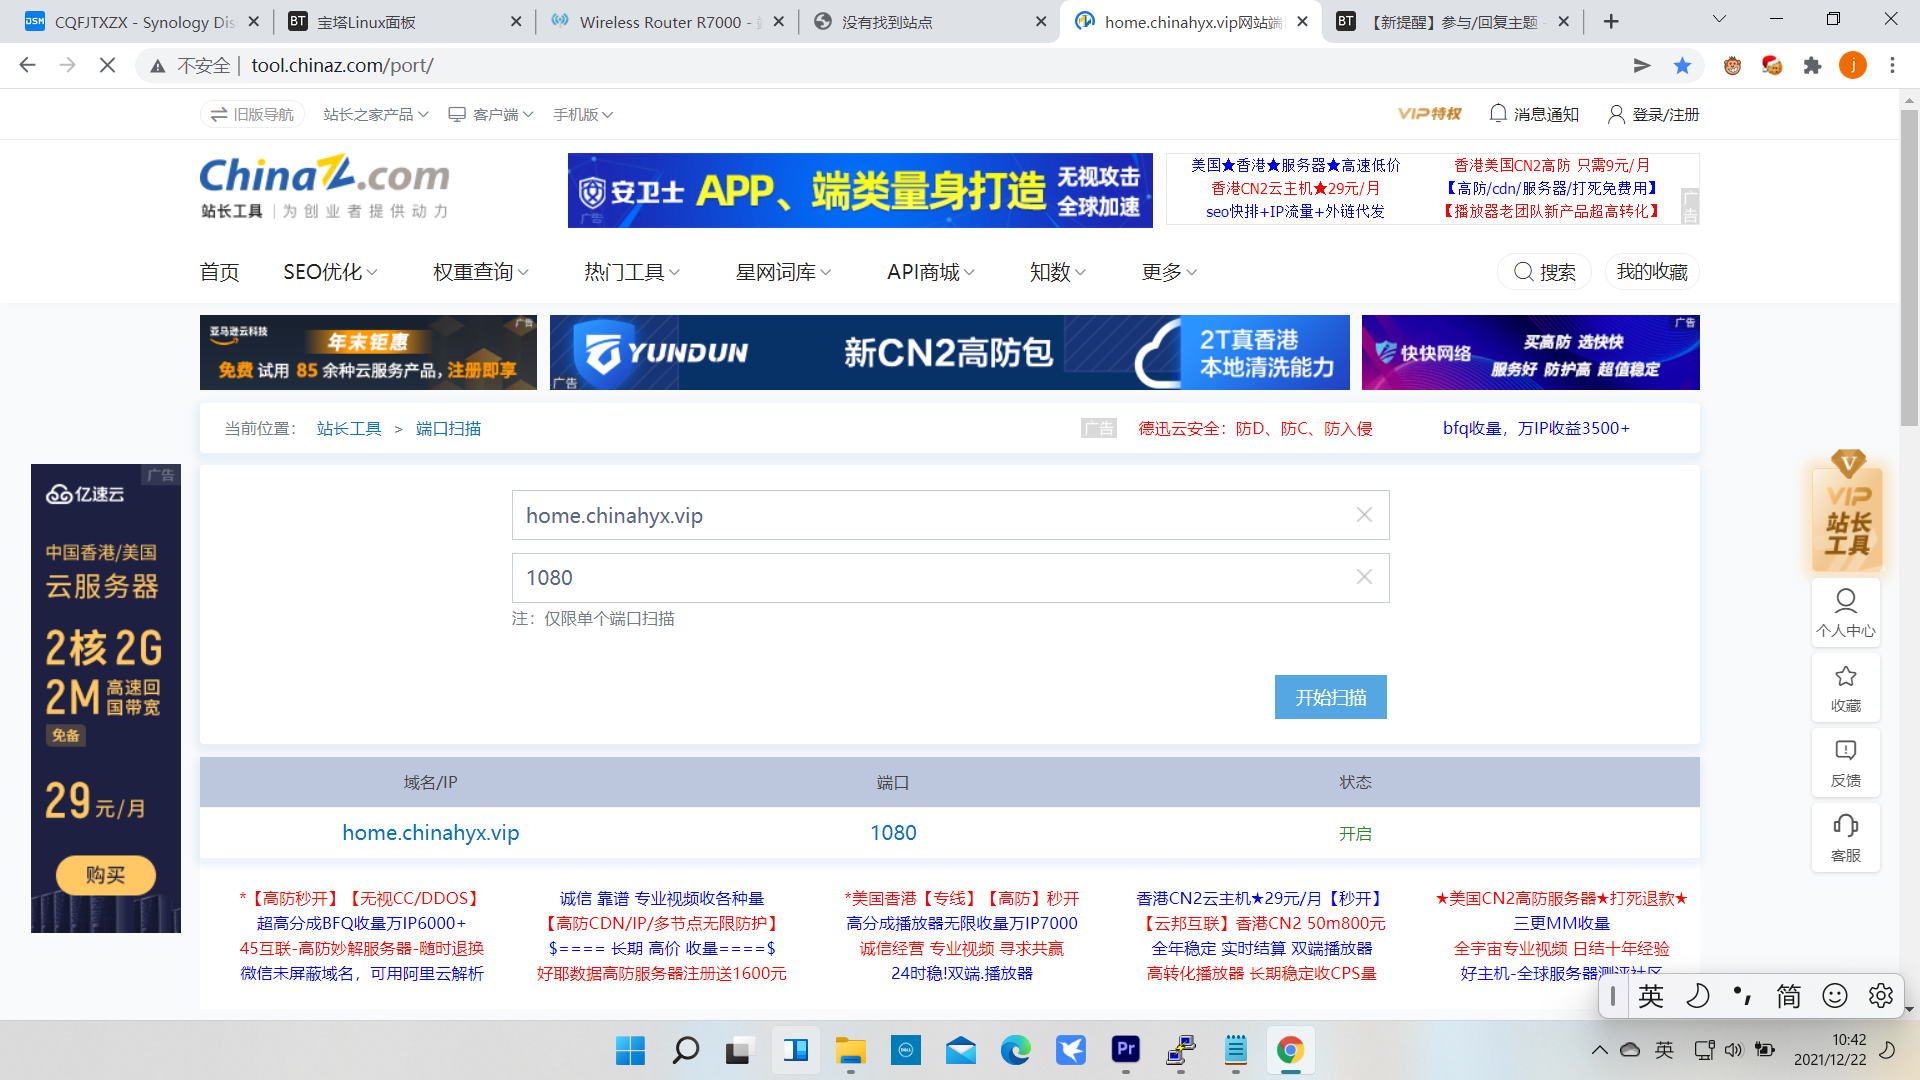Expand the SEO优化 menu

pos(330,272)
